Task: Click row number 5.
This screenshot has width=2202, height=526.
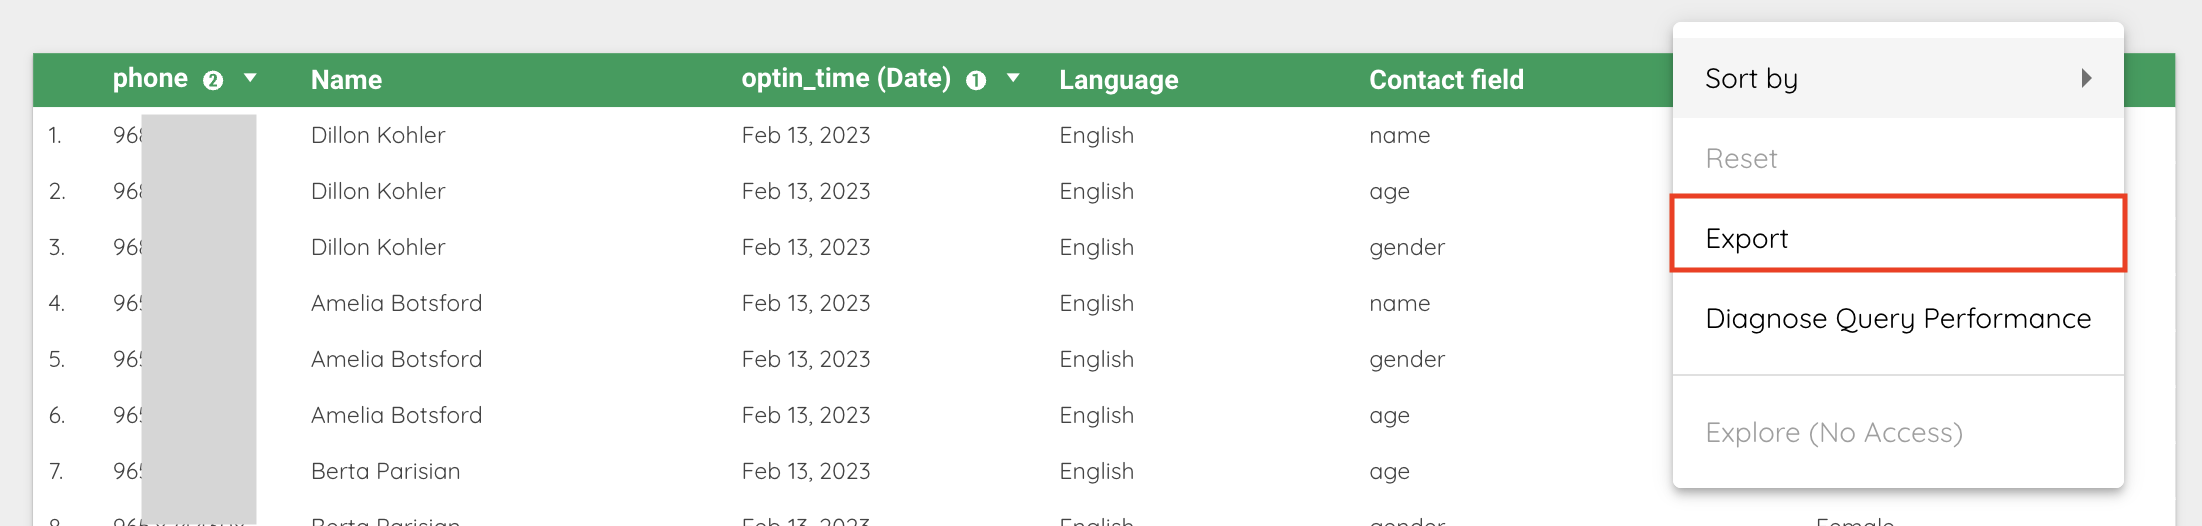Action: point(56,359)
